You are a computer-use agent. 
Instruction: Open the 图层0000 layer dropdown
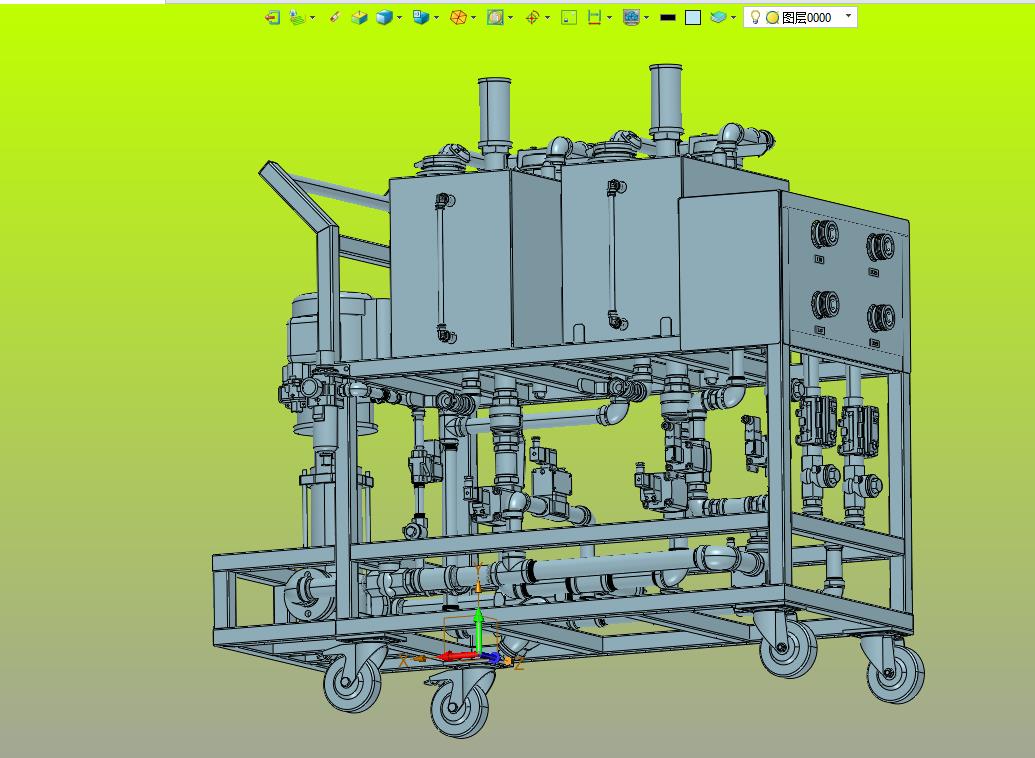coord(848,16)
